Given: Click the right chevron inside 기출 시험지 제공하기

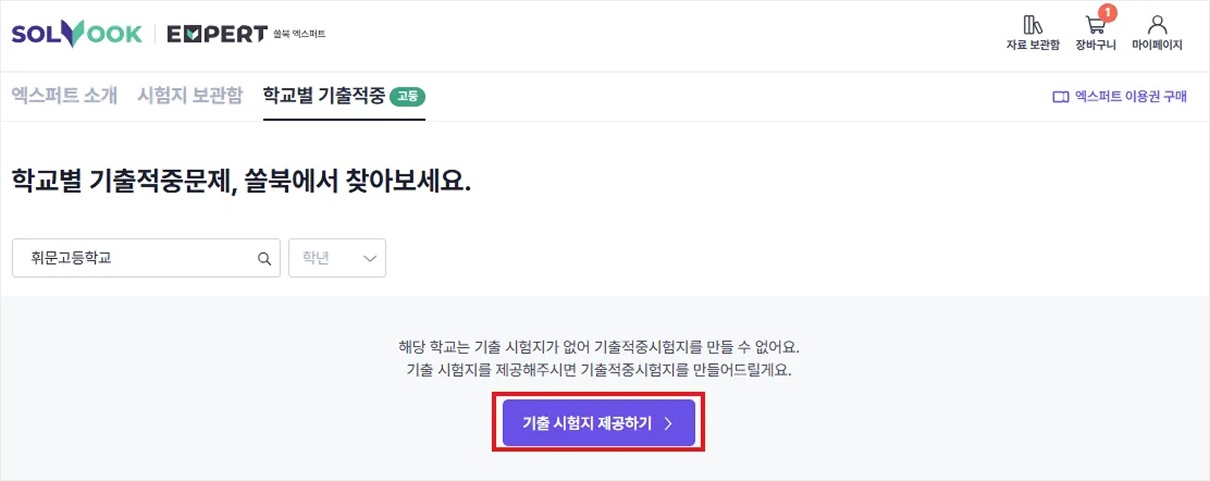Looking at the screenshot, I should pos(668,424).
